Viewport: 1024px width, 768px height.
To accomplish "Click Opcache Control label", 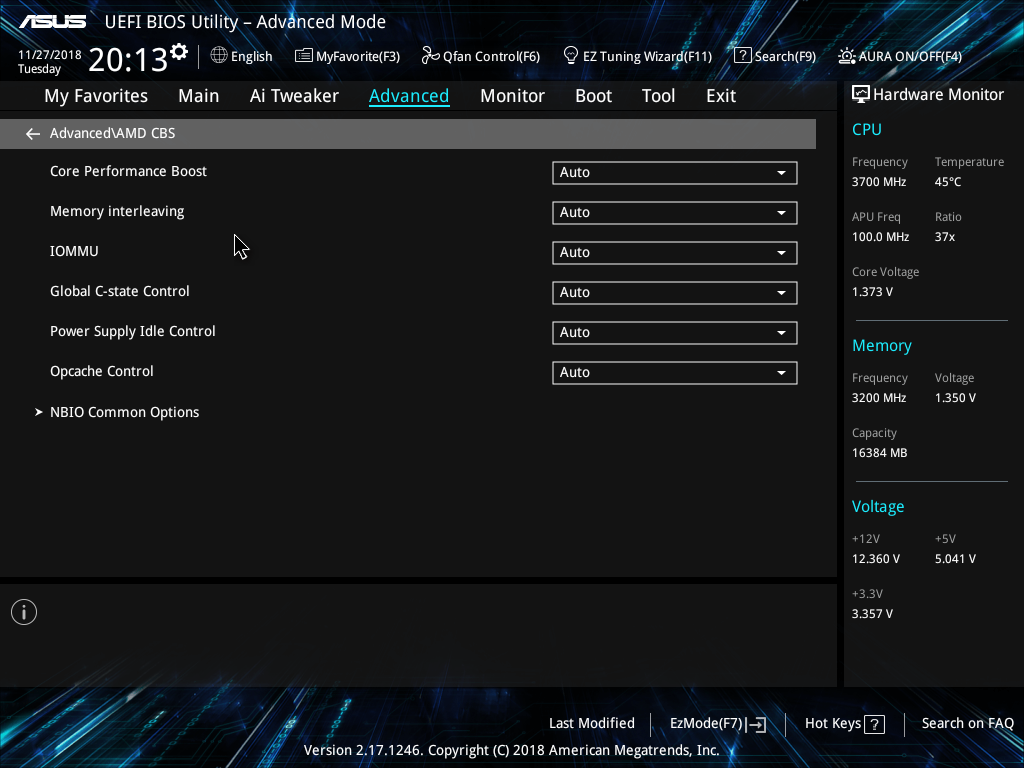I will coord(102,372).
